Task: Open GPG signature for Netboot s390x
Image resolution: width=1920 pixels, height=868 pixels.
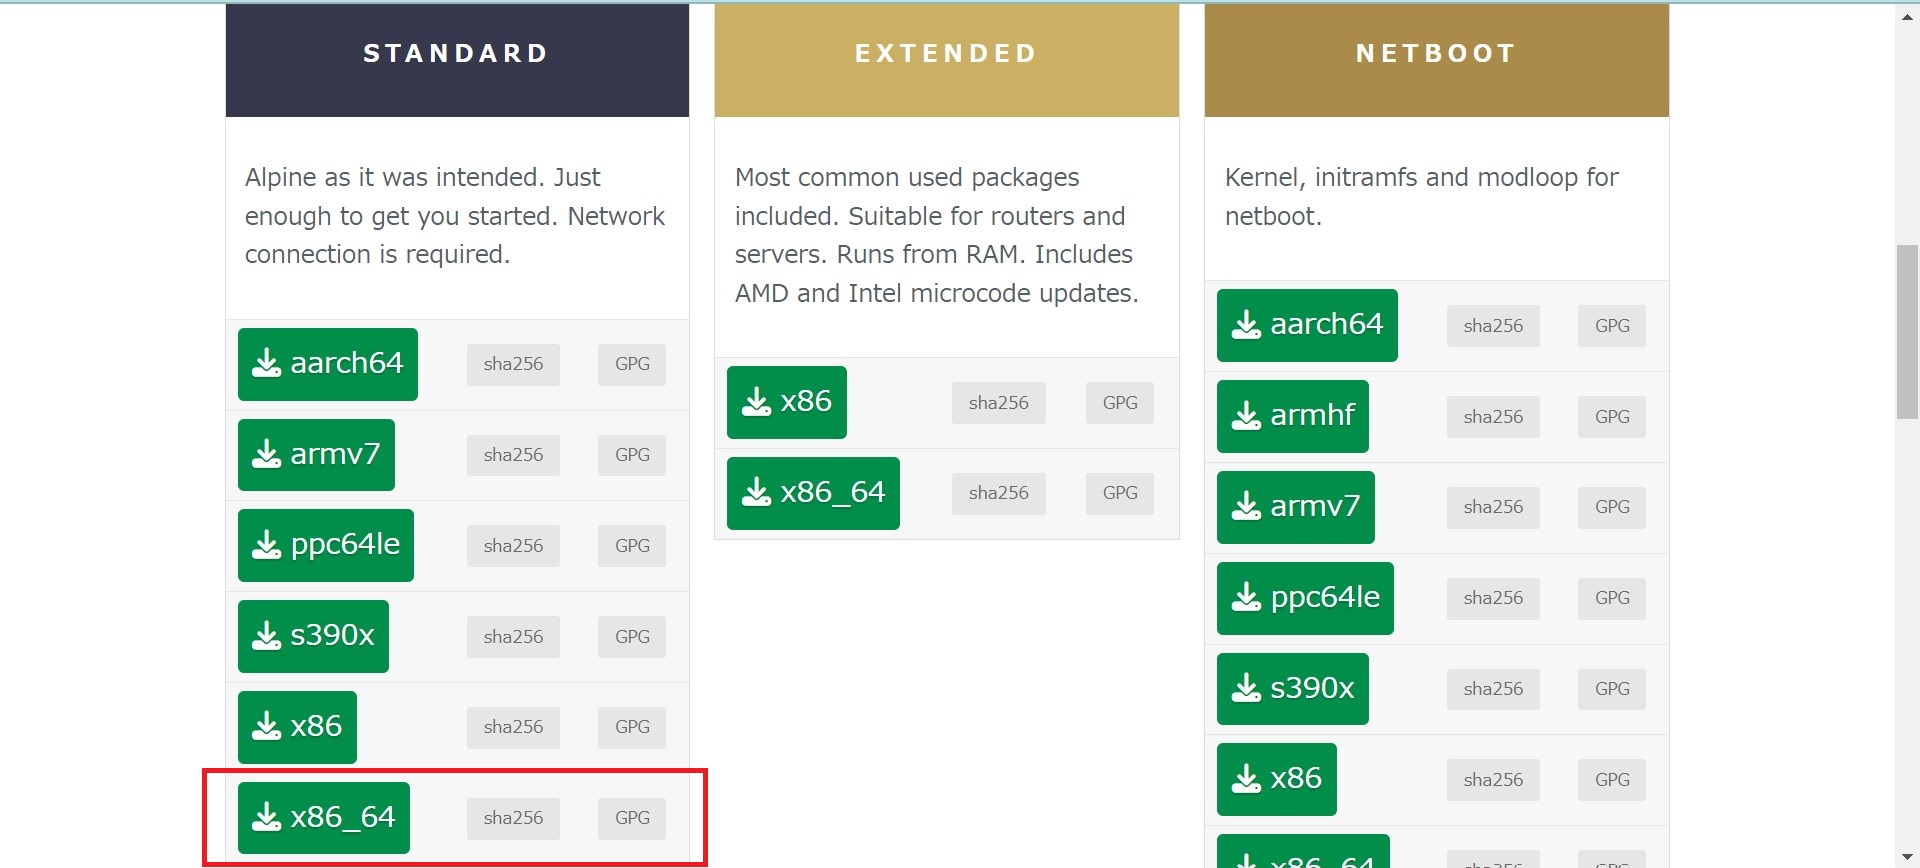Action: [1612, 689]
